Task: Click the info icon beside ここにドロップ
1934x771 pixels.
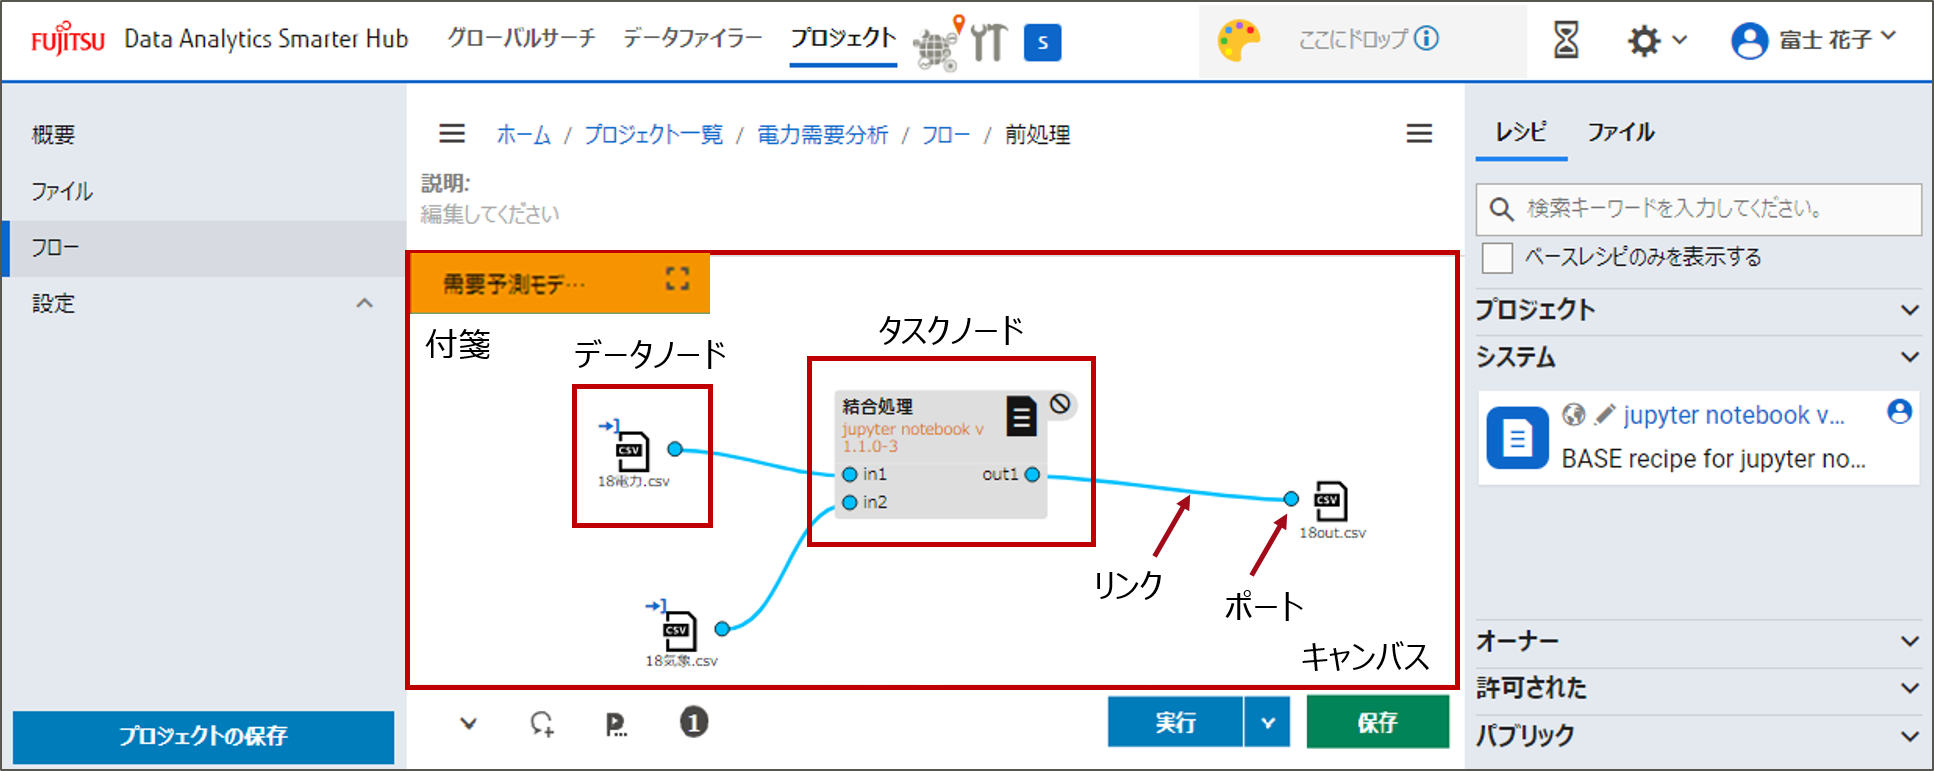Action: (1427, 38)
